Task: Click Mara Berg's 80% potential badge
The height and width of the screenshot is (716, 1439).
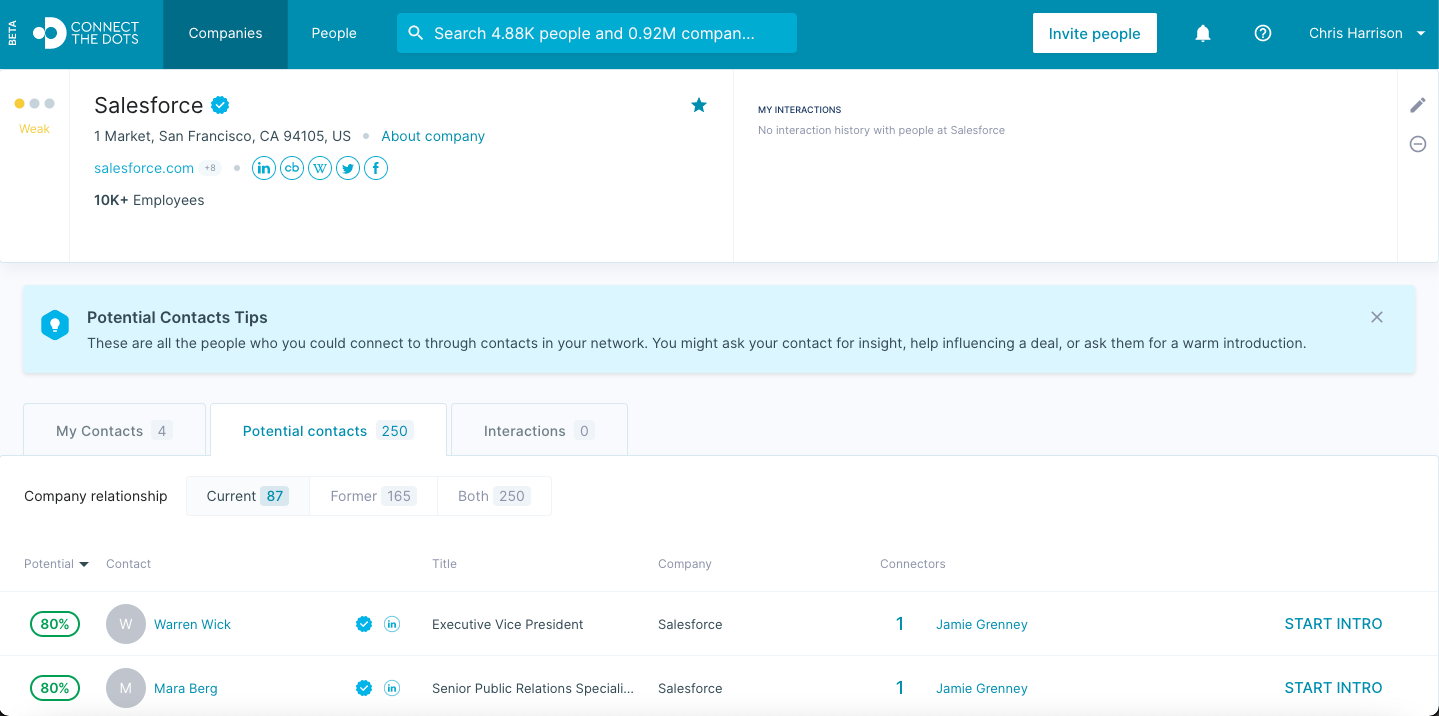Action: tap(55, 688)
